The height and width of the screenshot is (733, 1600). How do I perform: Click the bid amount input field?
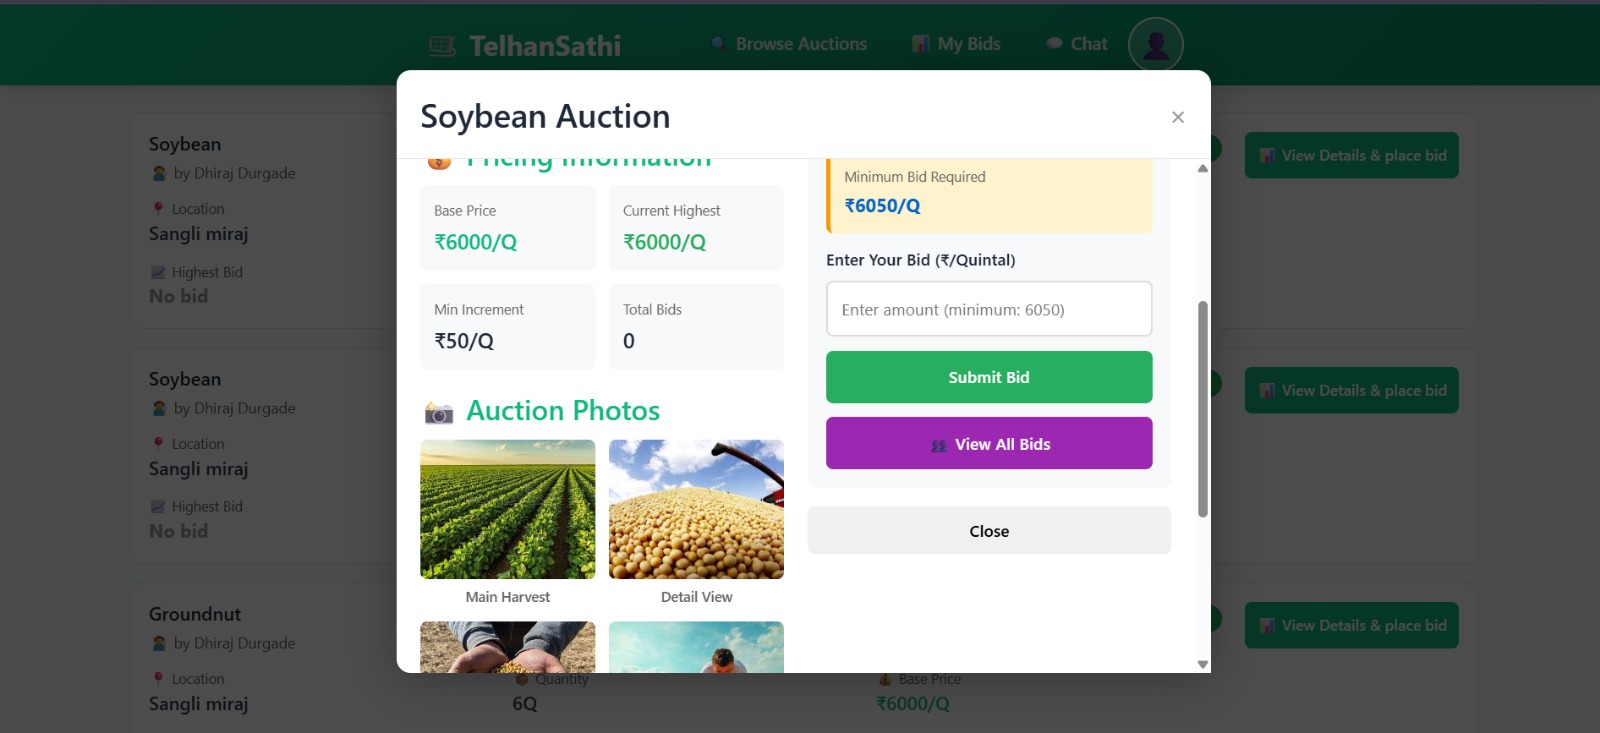pos(988,309)
